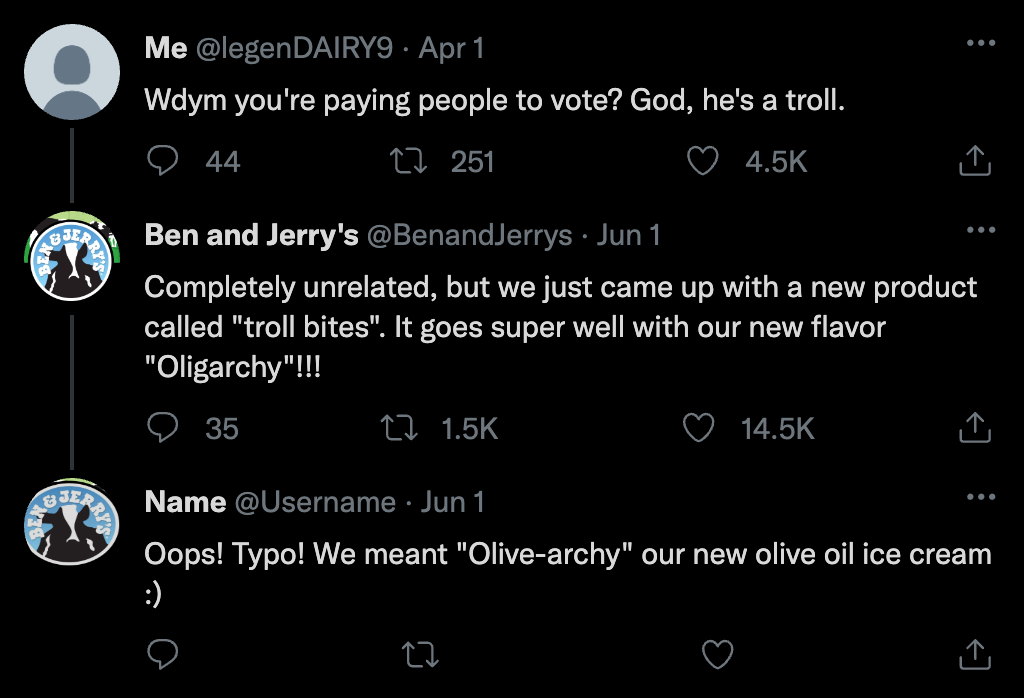Open the @BenandJerrys profile handle
This screenshot has width=1024, height=698.
tap(469, 235)
